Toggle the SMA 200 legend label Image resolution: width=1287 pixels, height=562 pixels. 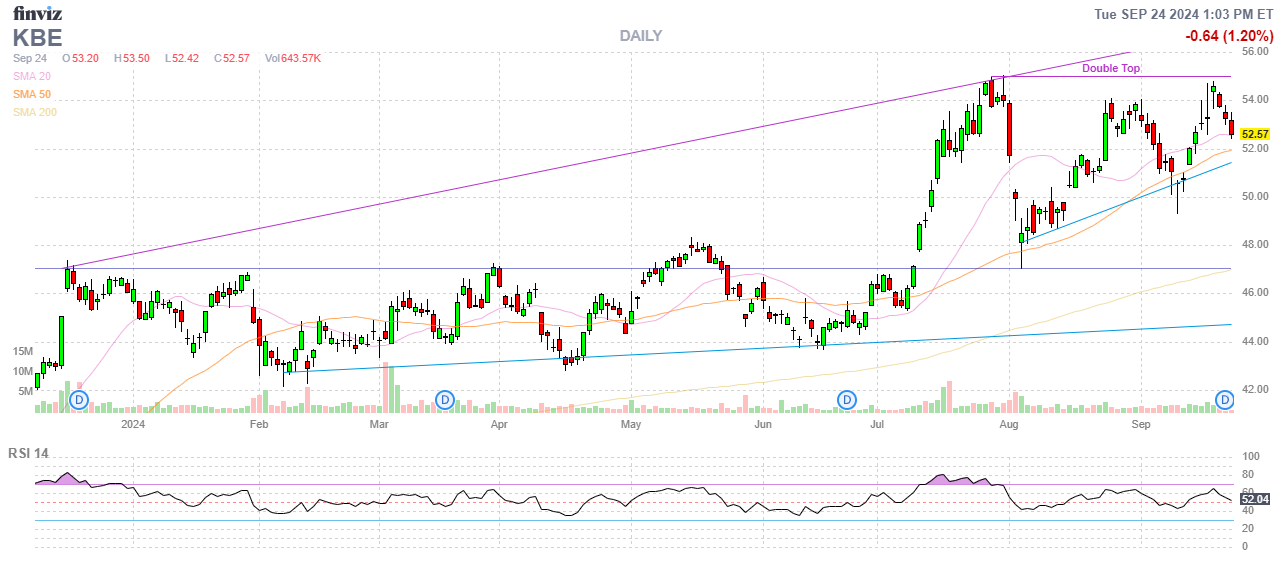35,112
